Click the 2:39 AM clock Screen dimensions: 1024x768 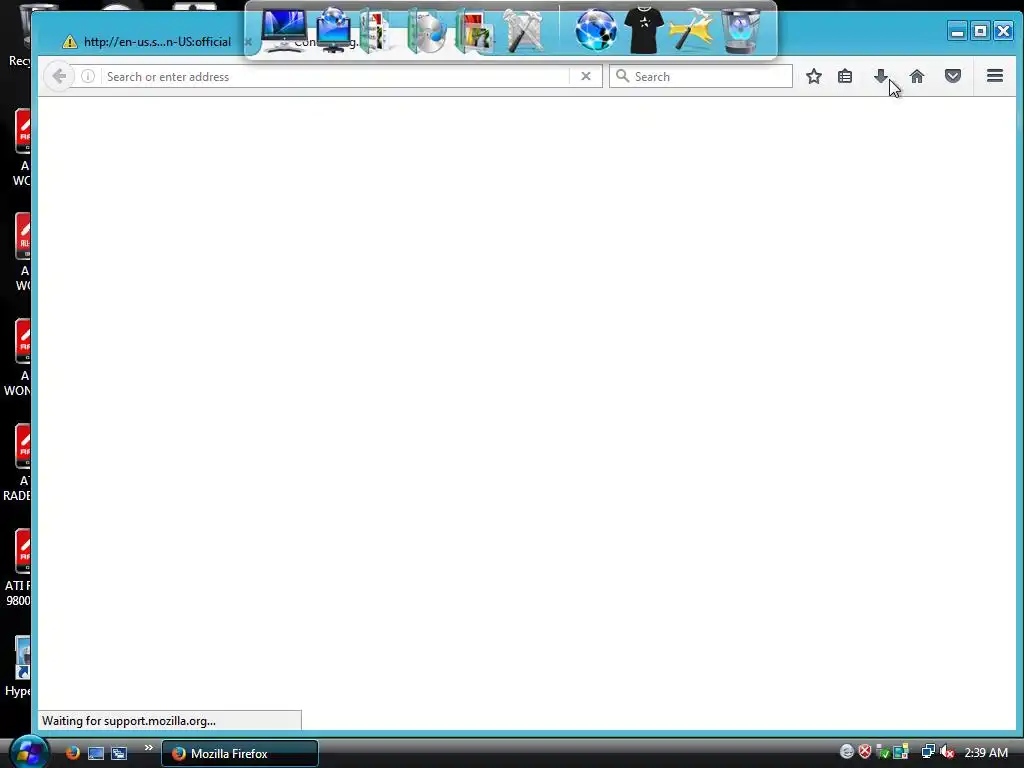pyautogui.click(x=986, y=752)
